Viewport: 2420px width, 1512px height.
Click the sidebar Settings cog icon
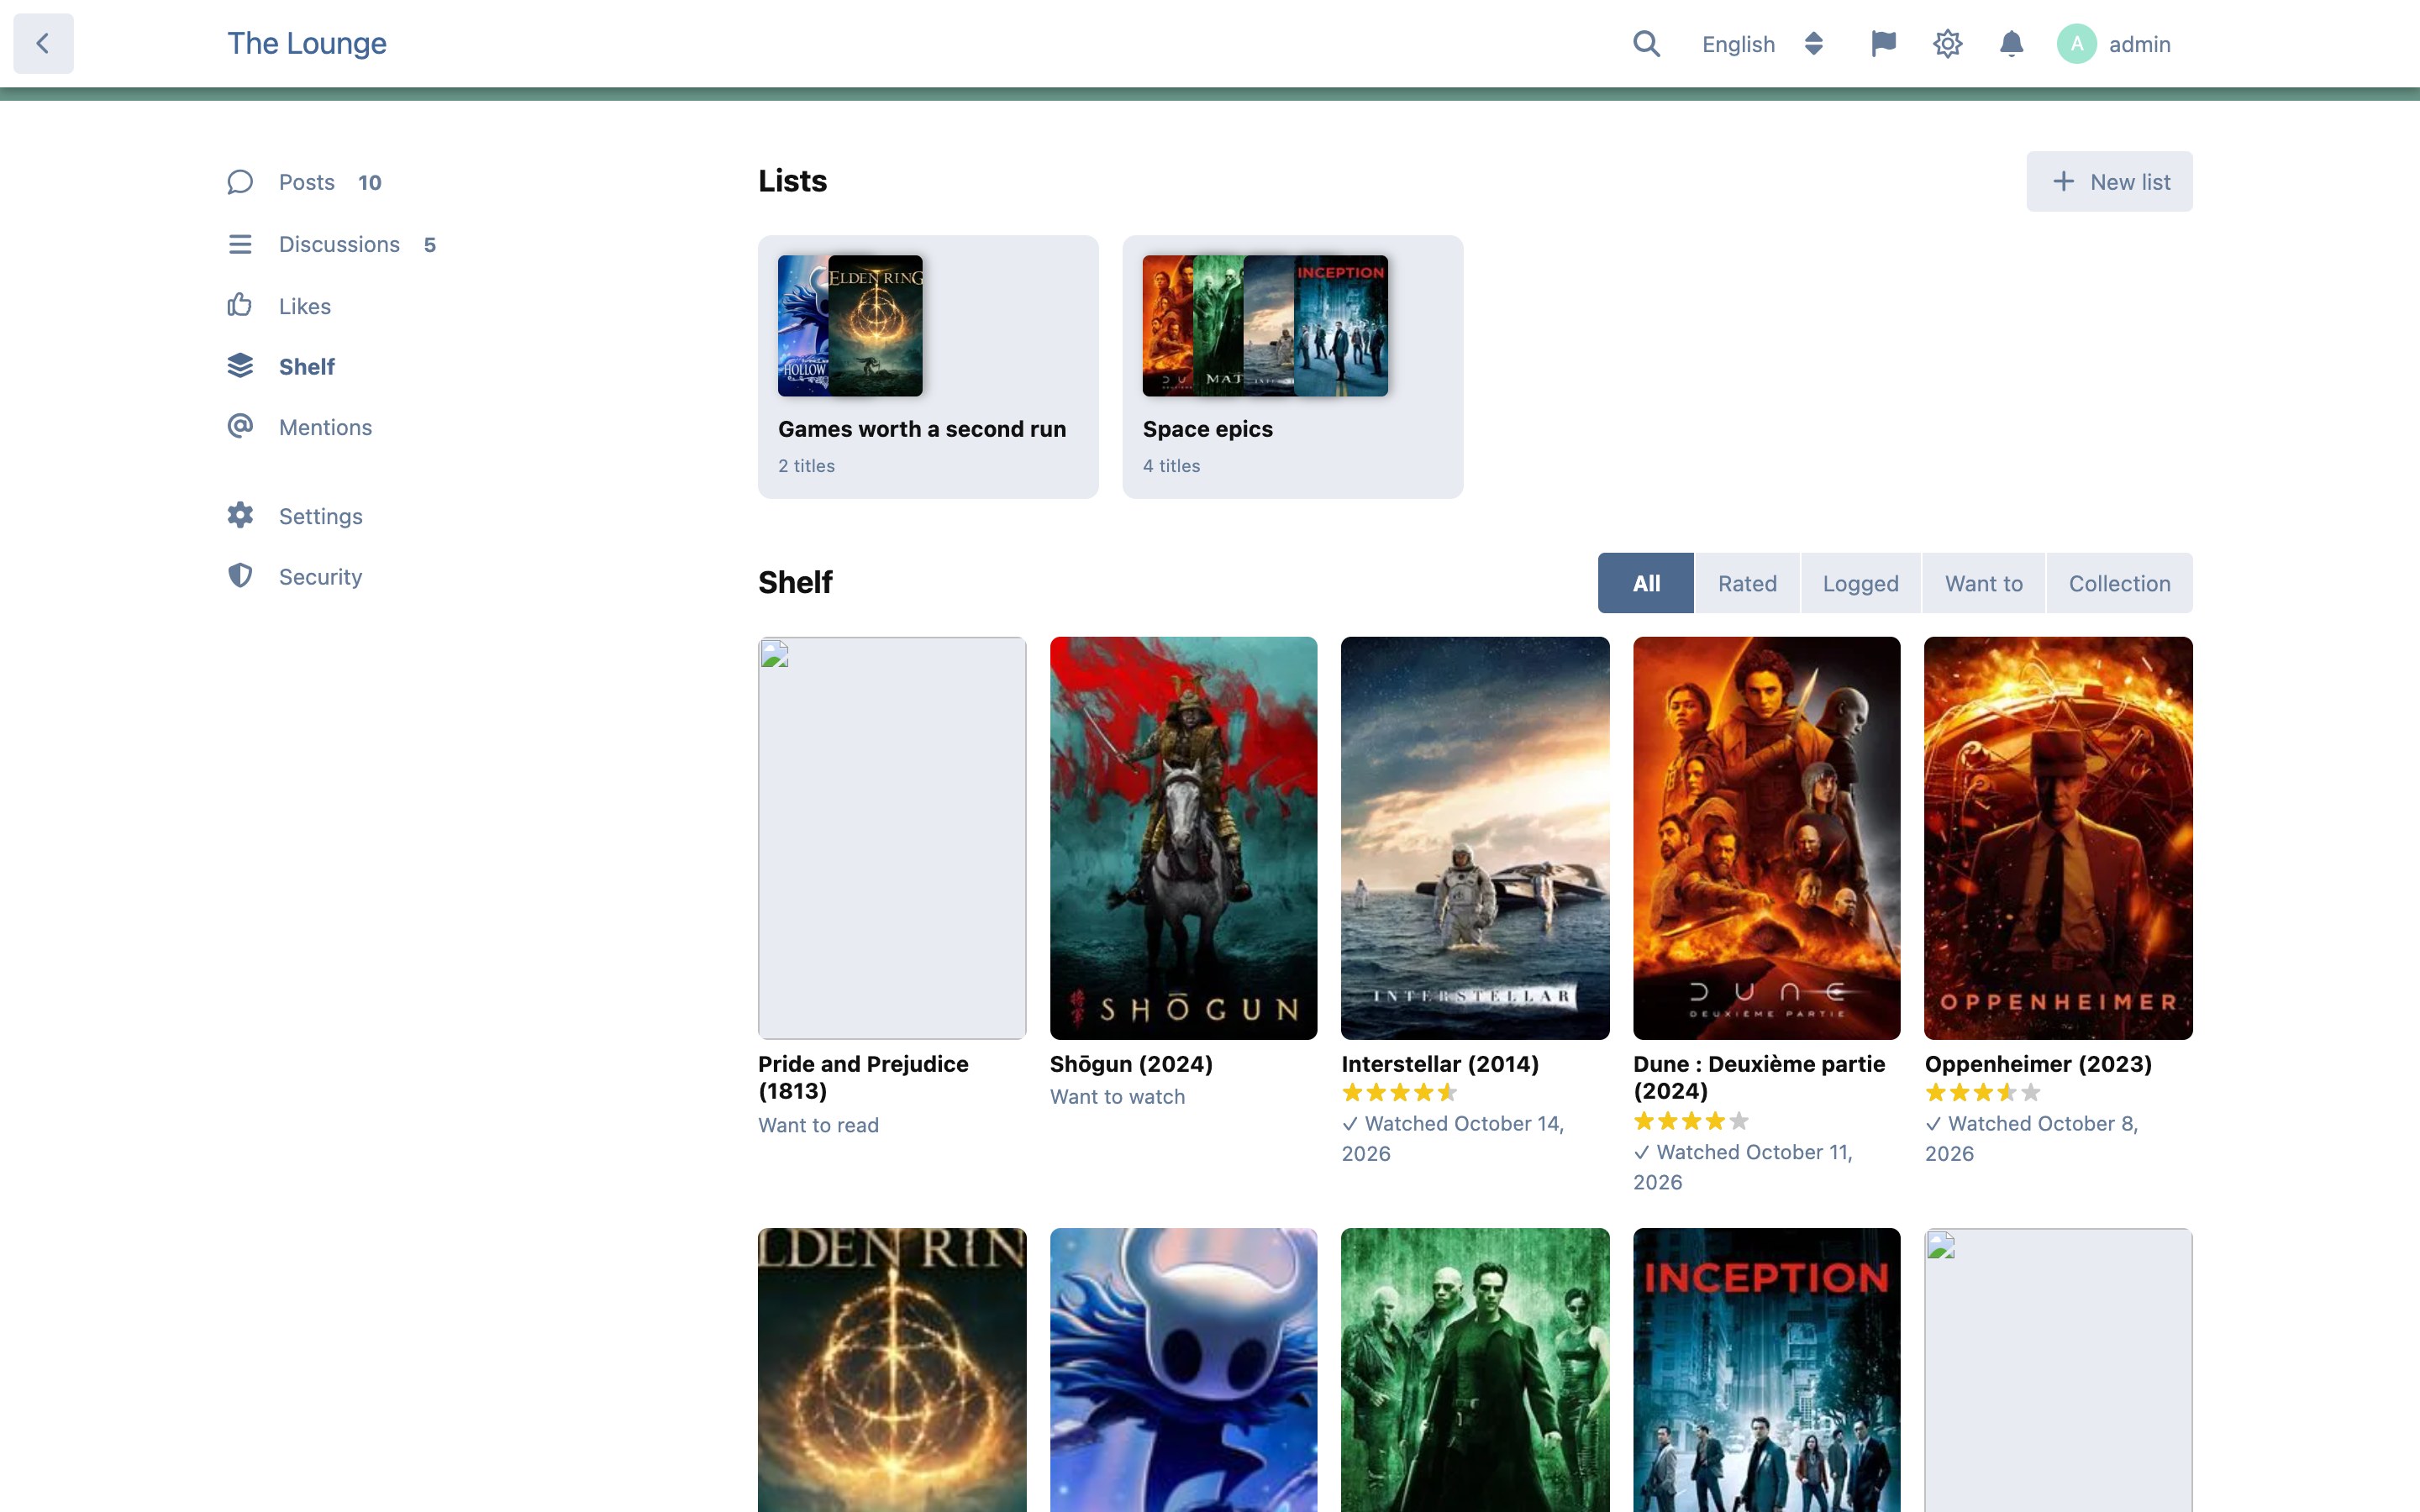pos(240,516)
